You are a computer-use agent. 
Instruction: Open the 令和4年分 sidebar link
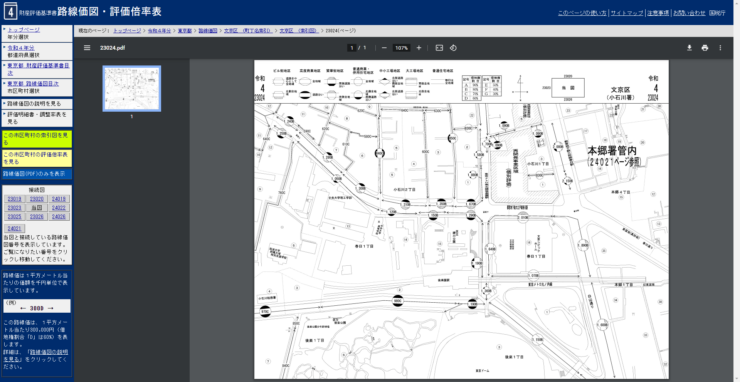21,48
